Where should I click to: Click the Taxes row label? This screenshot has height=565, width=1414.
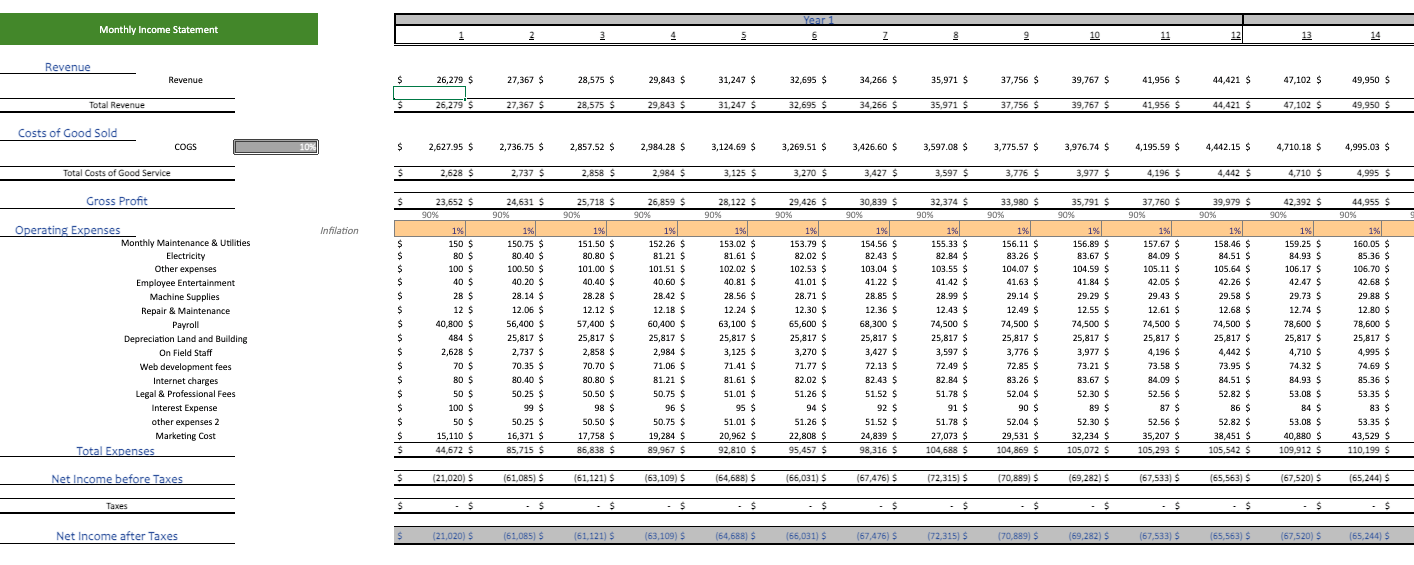click(x=117, y=507)
